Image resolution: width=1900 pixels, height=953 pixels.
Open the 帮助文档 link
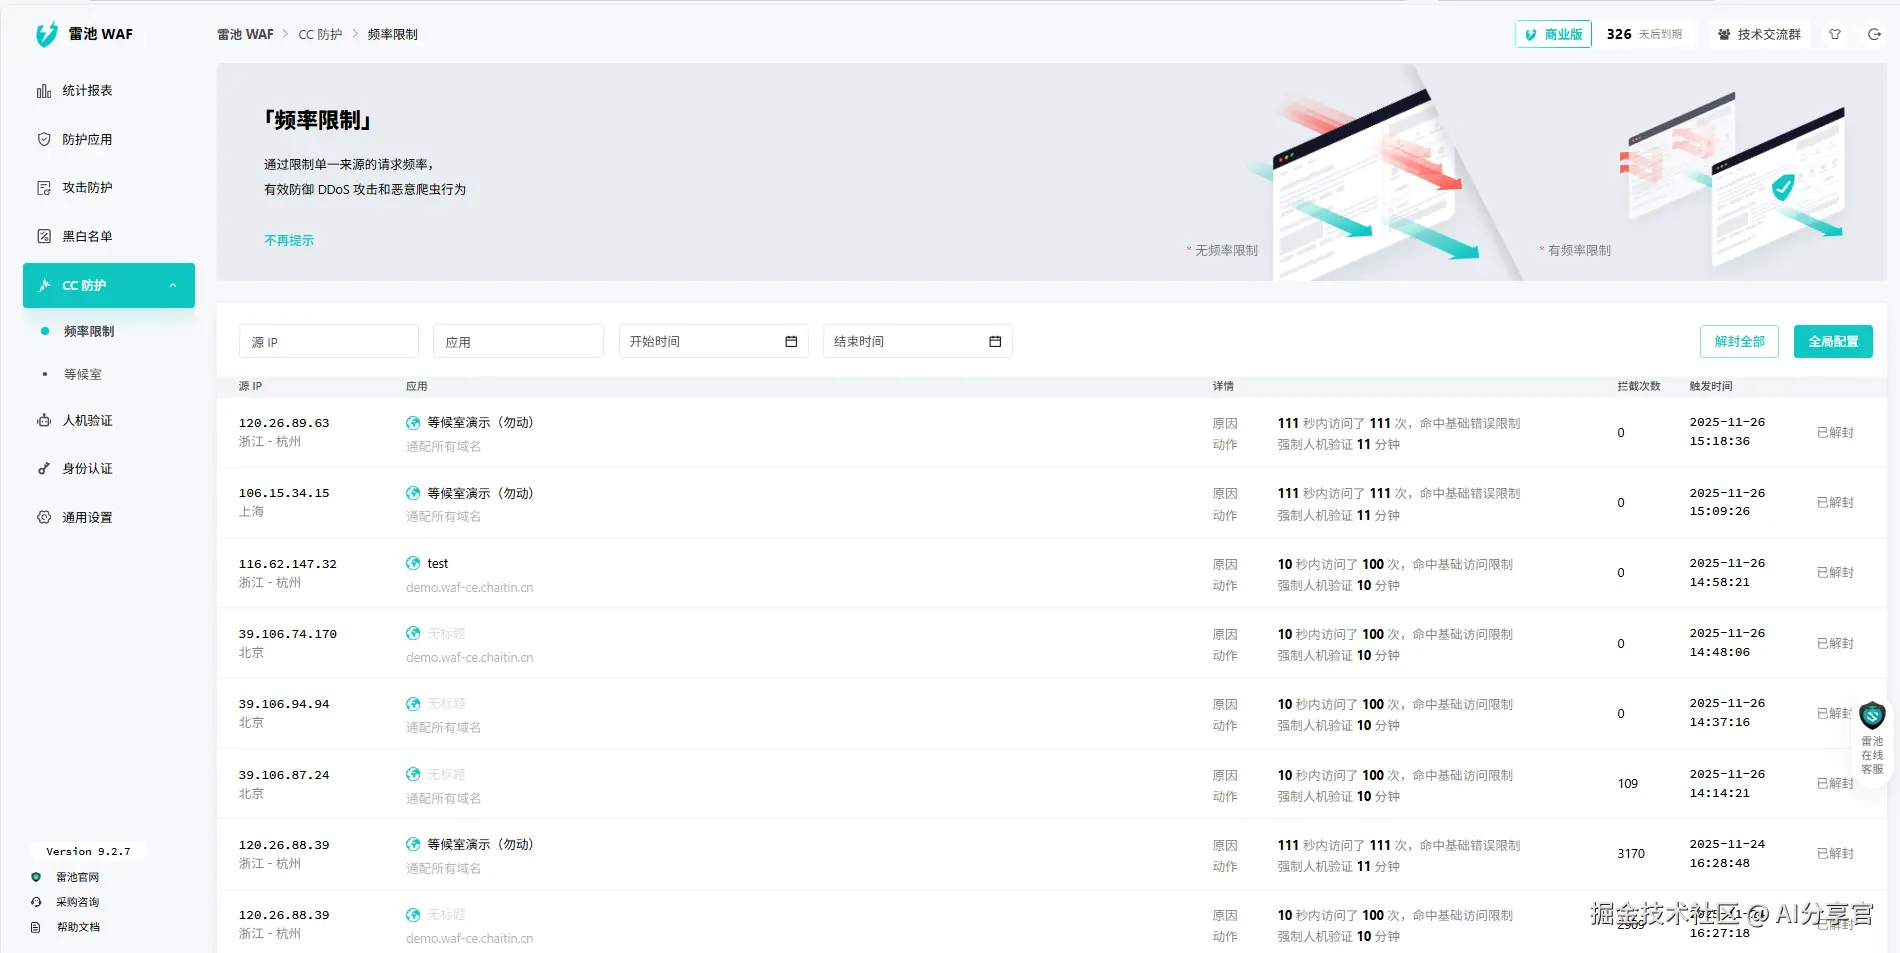(78, 928)
